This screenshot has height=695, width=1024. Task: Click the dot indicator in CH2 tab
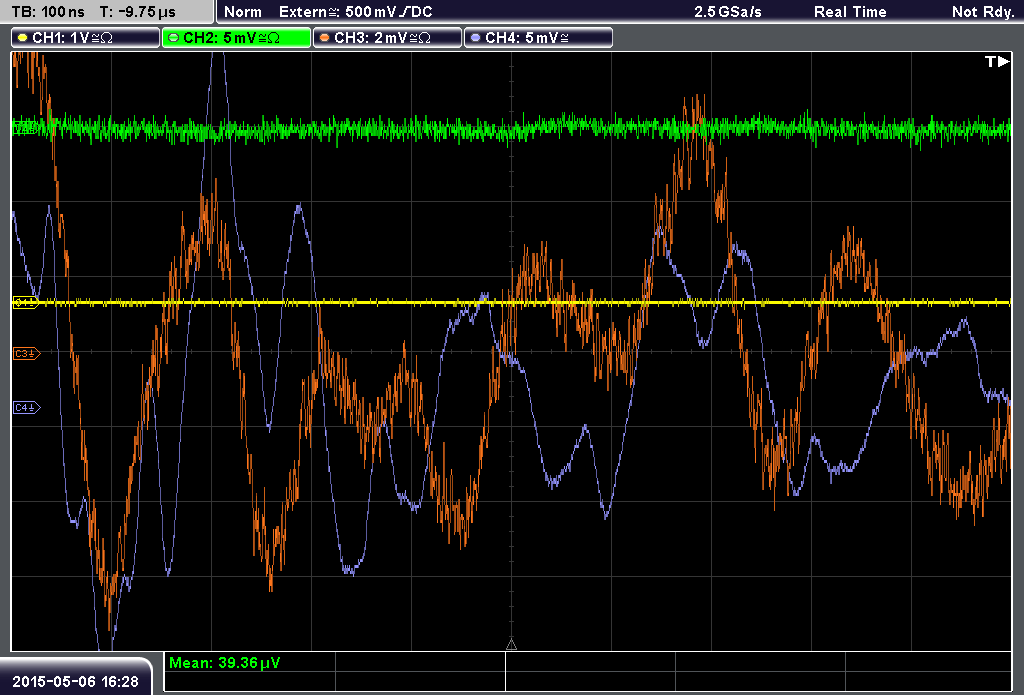[174, 38]
